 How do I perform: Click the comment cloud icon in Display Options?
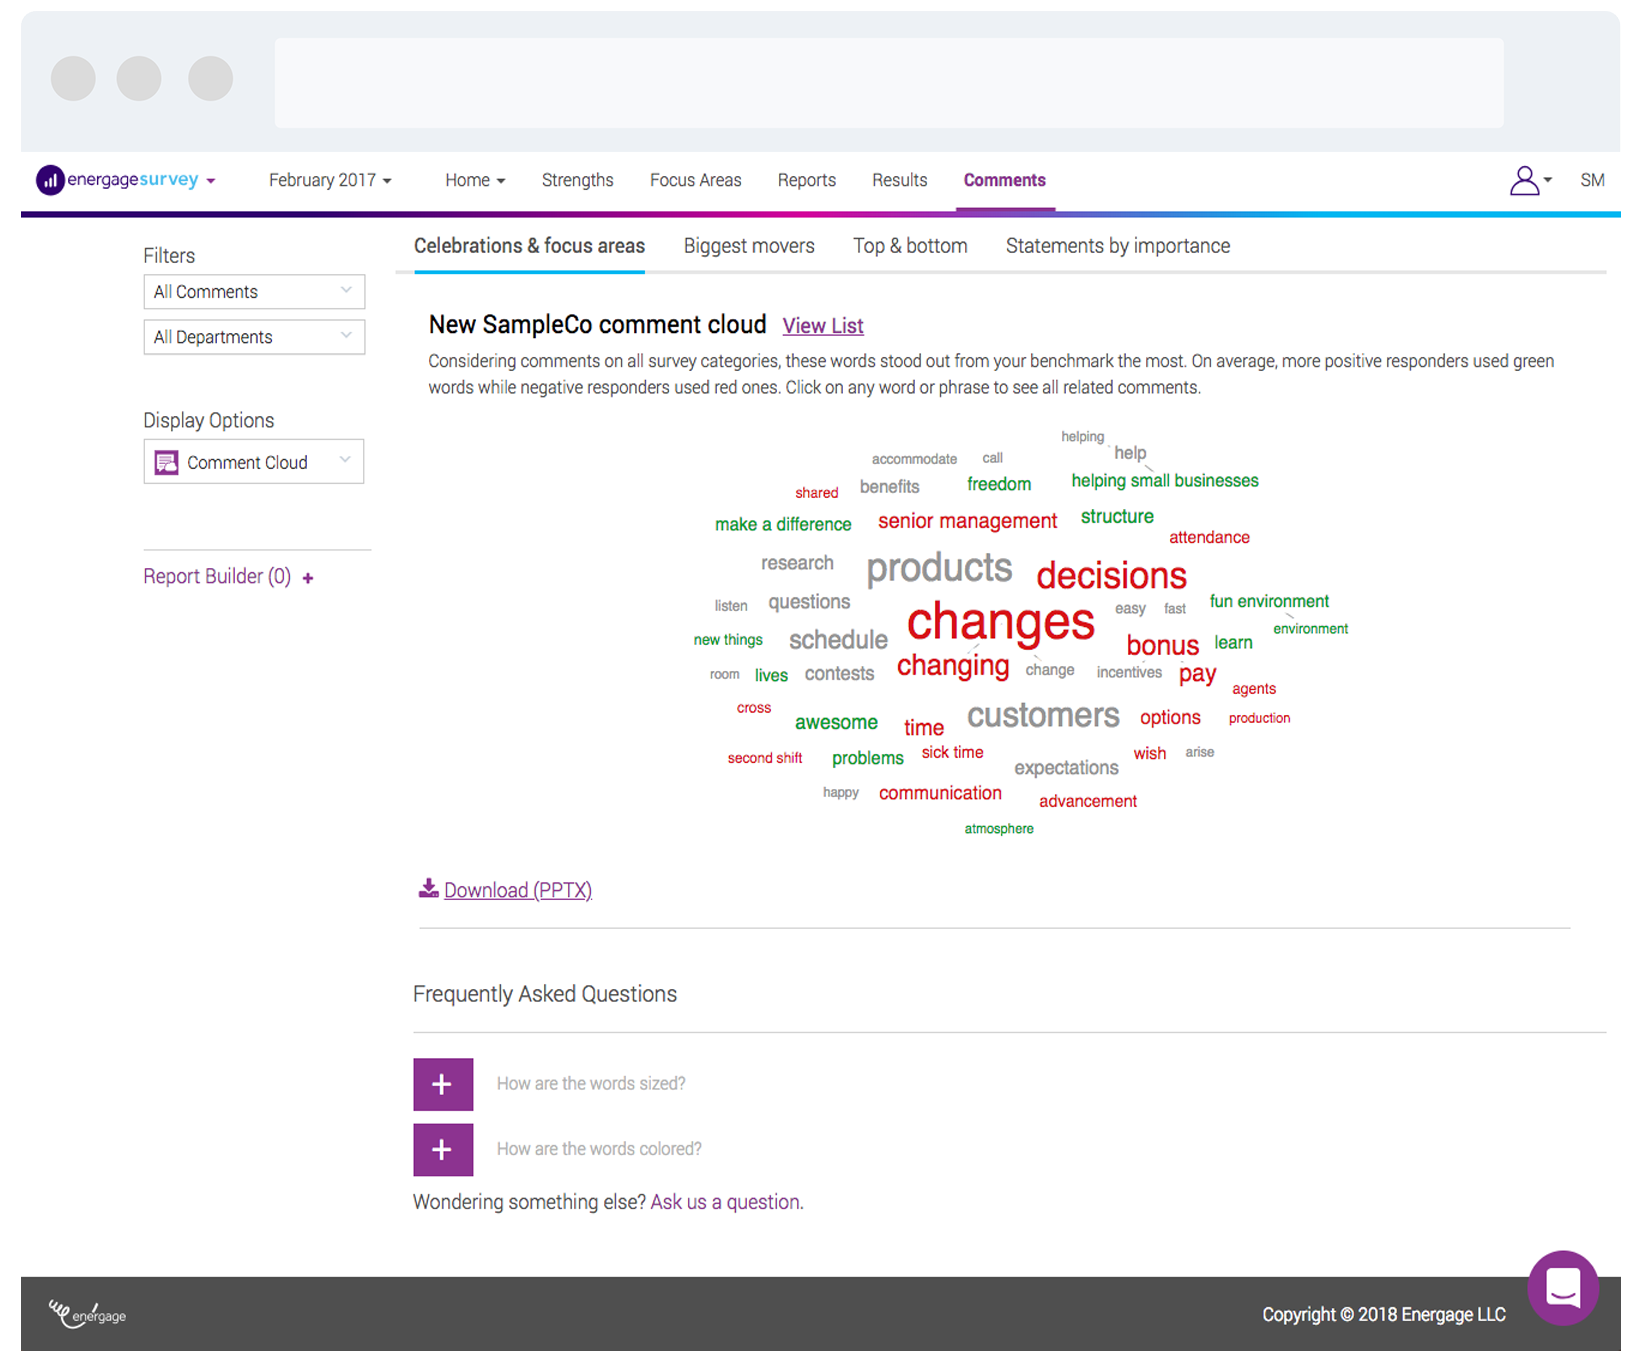[x=165, y=461]
